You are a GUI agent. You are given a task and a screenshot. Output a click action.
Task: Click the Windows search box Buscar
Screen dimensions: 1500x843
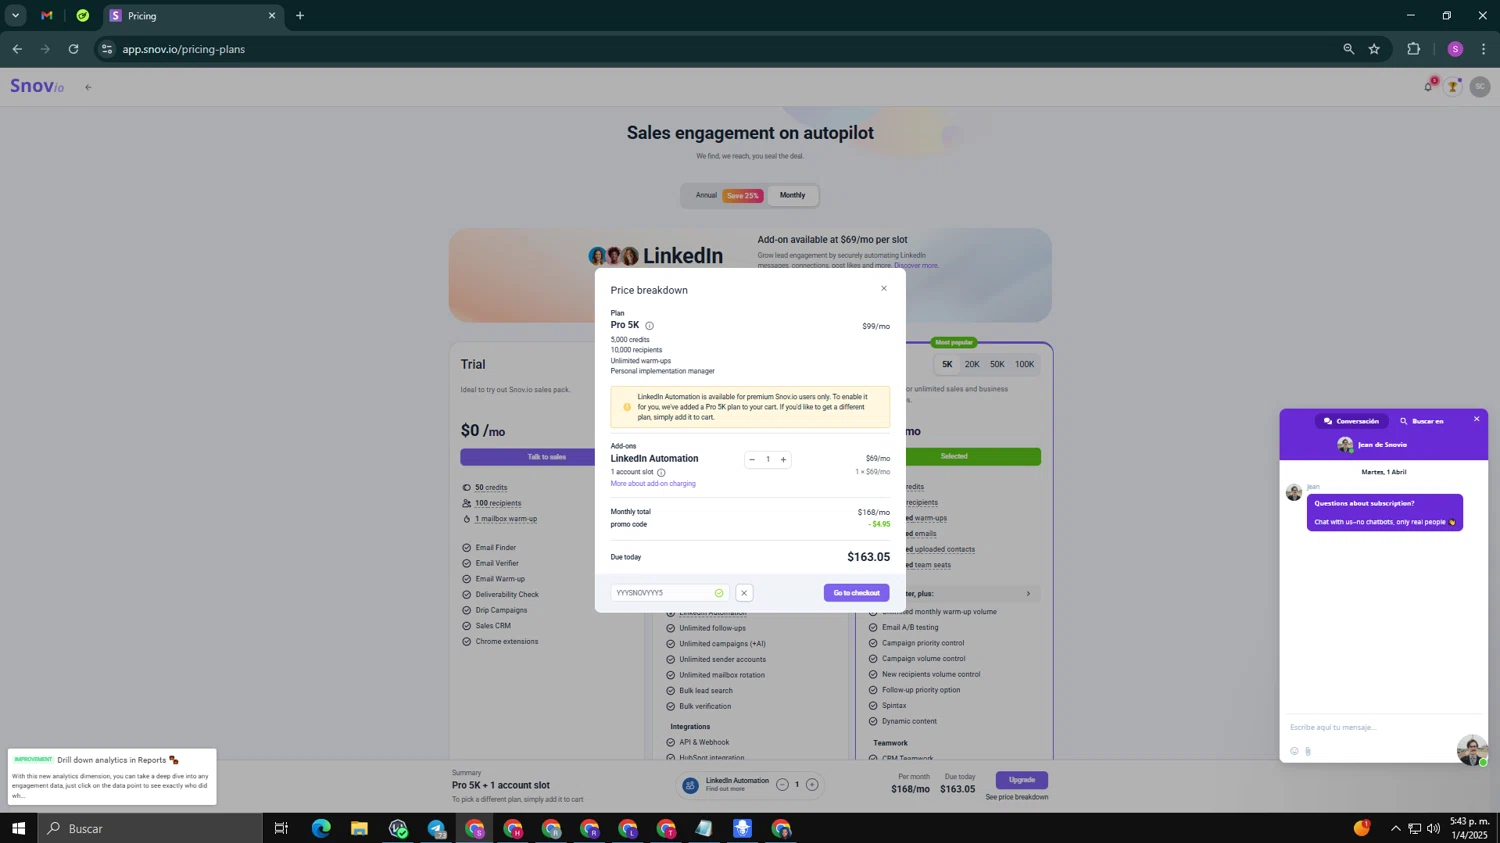(150, 828)
